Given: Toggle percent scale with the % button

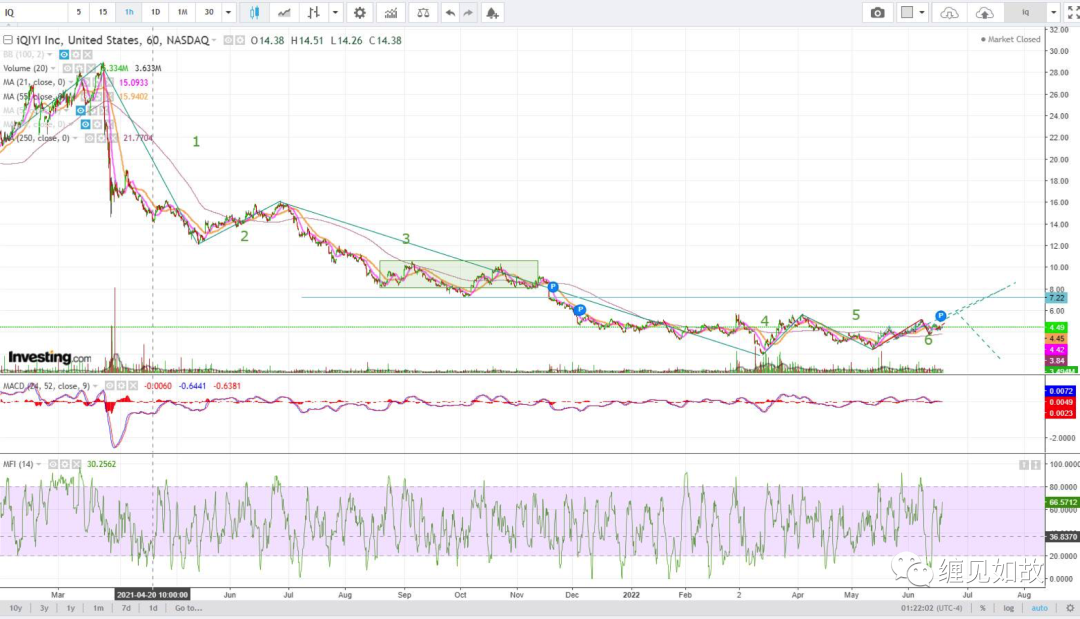Looking at the screenshot, I should tap(982, 608).
